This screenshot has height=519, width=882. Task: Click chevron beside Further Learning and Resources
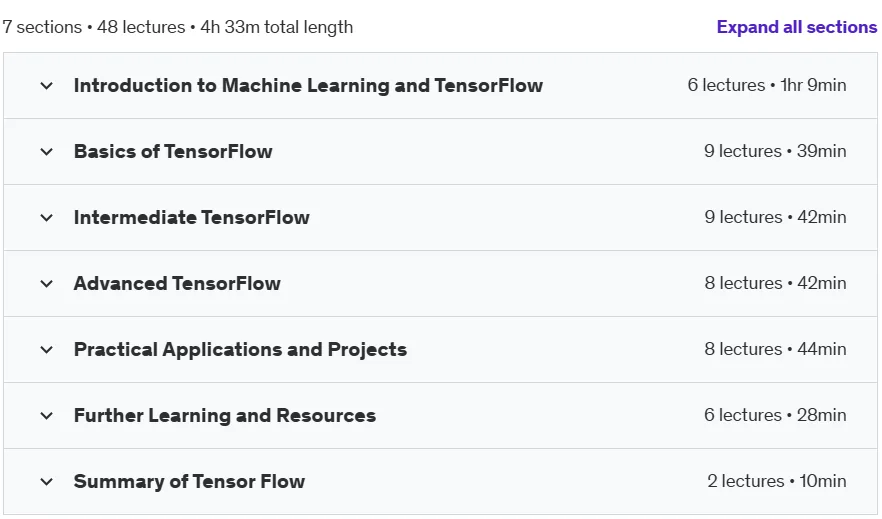tap(47, 416)
